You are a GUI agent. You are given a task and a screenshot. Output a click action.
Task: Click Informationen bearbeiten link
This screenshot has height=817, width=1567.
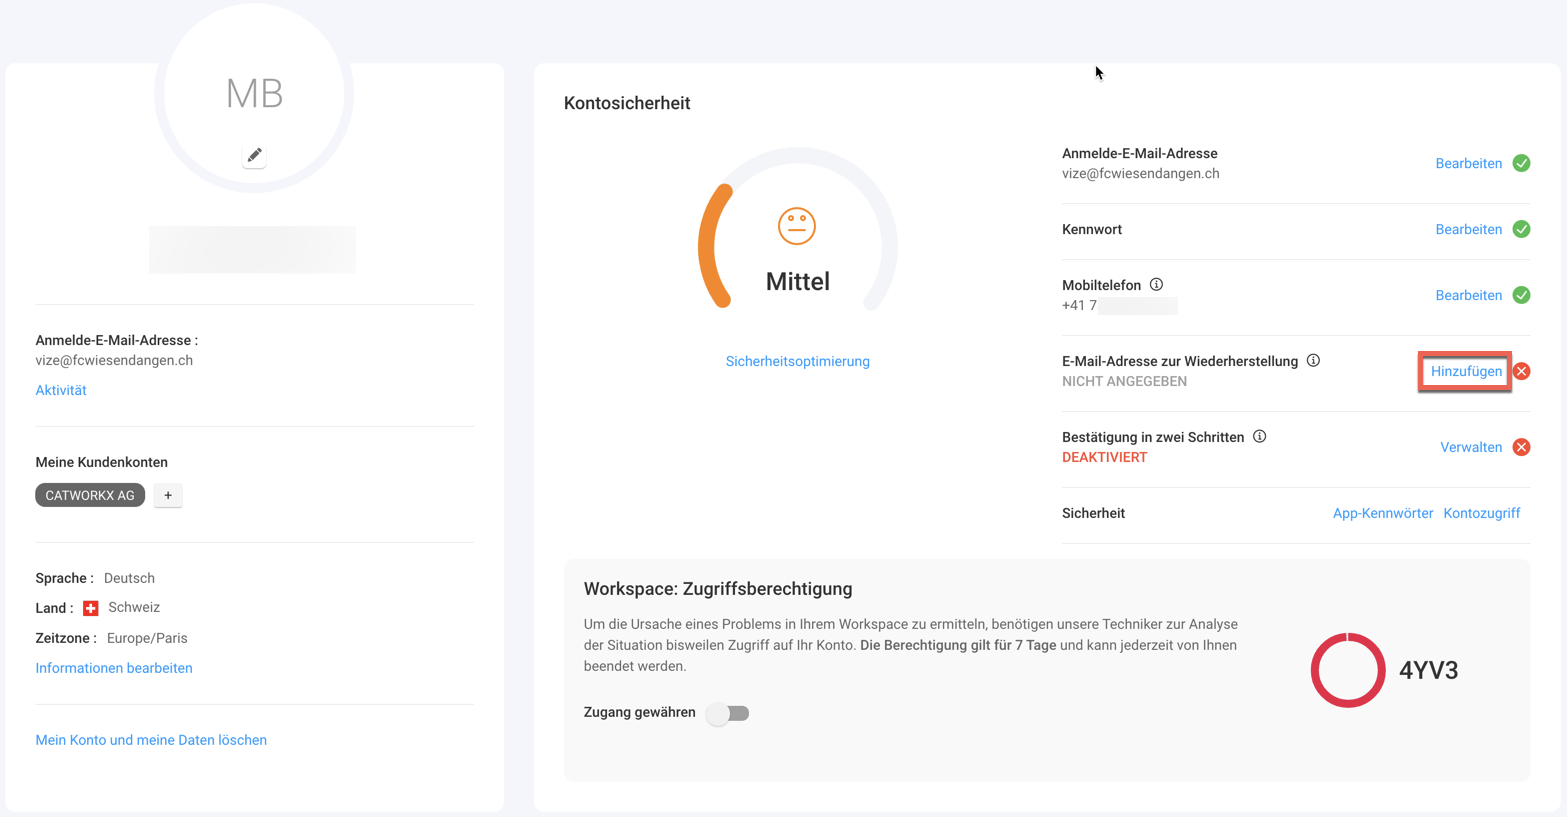[x=114, y=669]
